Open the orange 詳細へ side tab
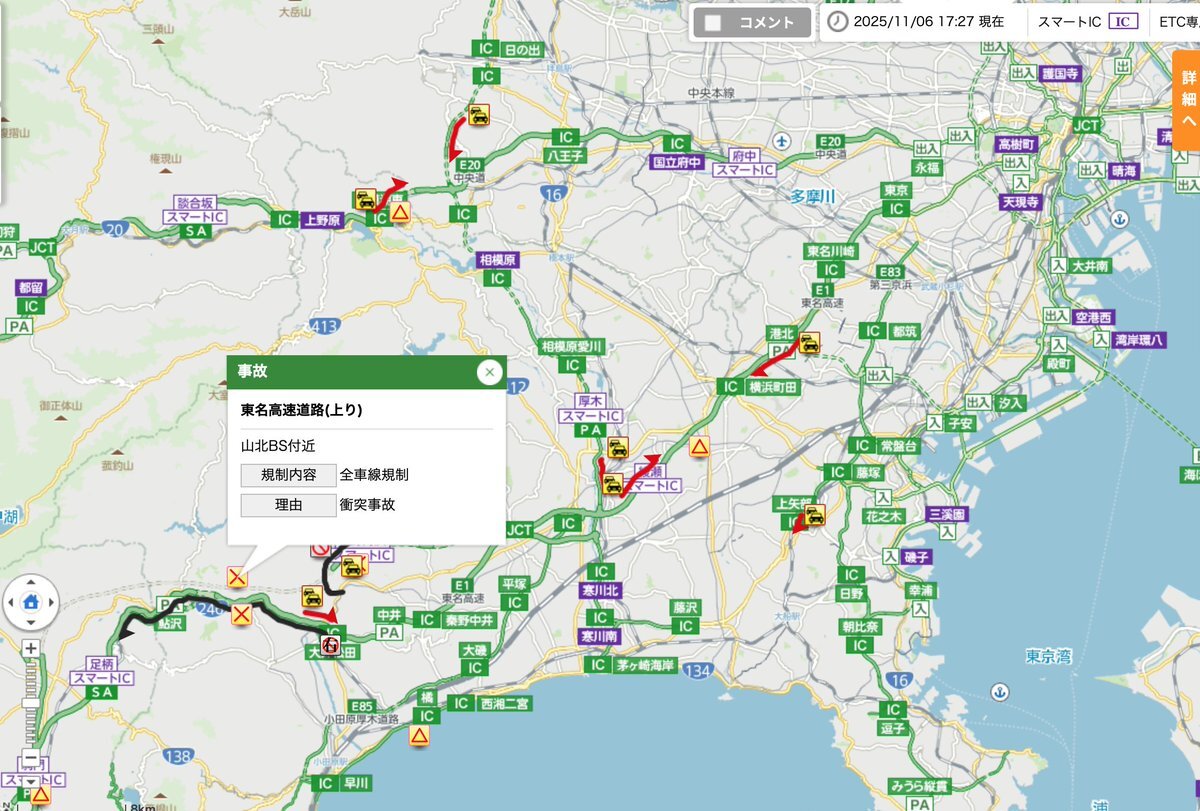The height and width of the screenshot is (811, 1200). pyautogui.click(x=1187, y=99)
